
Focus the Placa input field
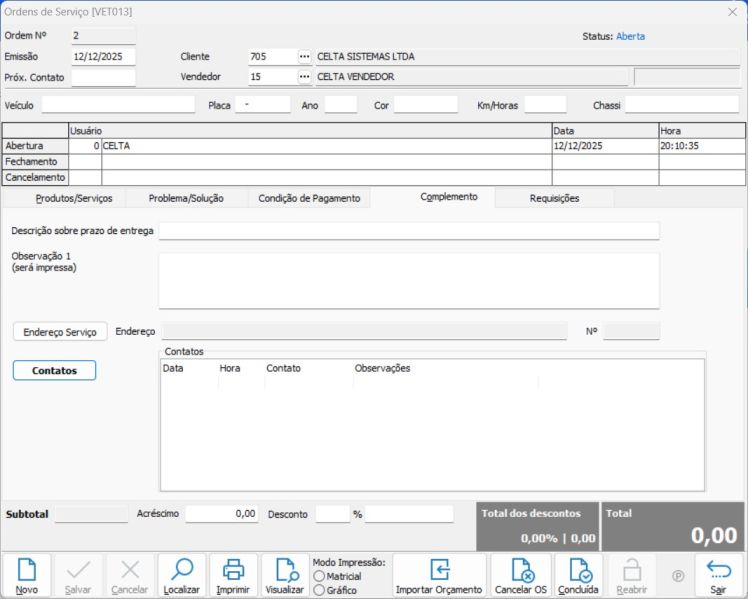coord(263,104)
